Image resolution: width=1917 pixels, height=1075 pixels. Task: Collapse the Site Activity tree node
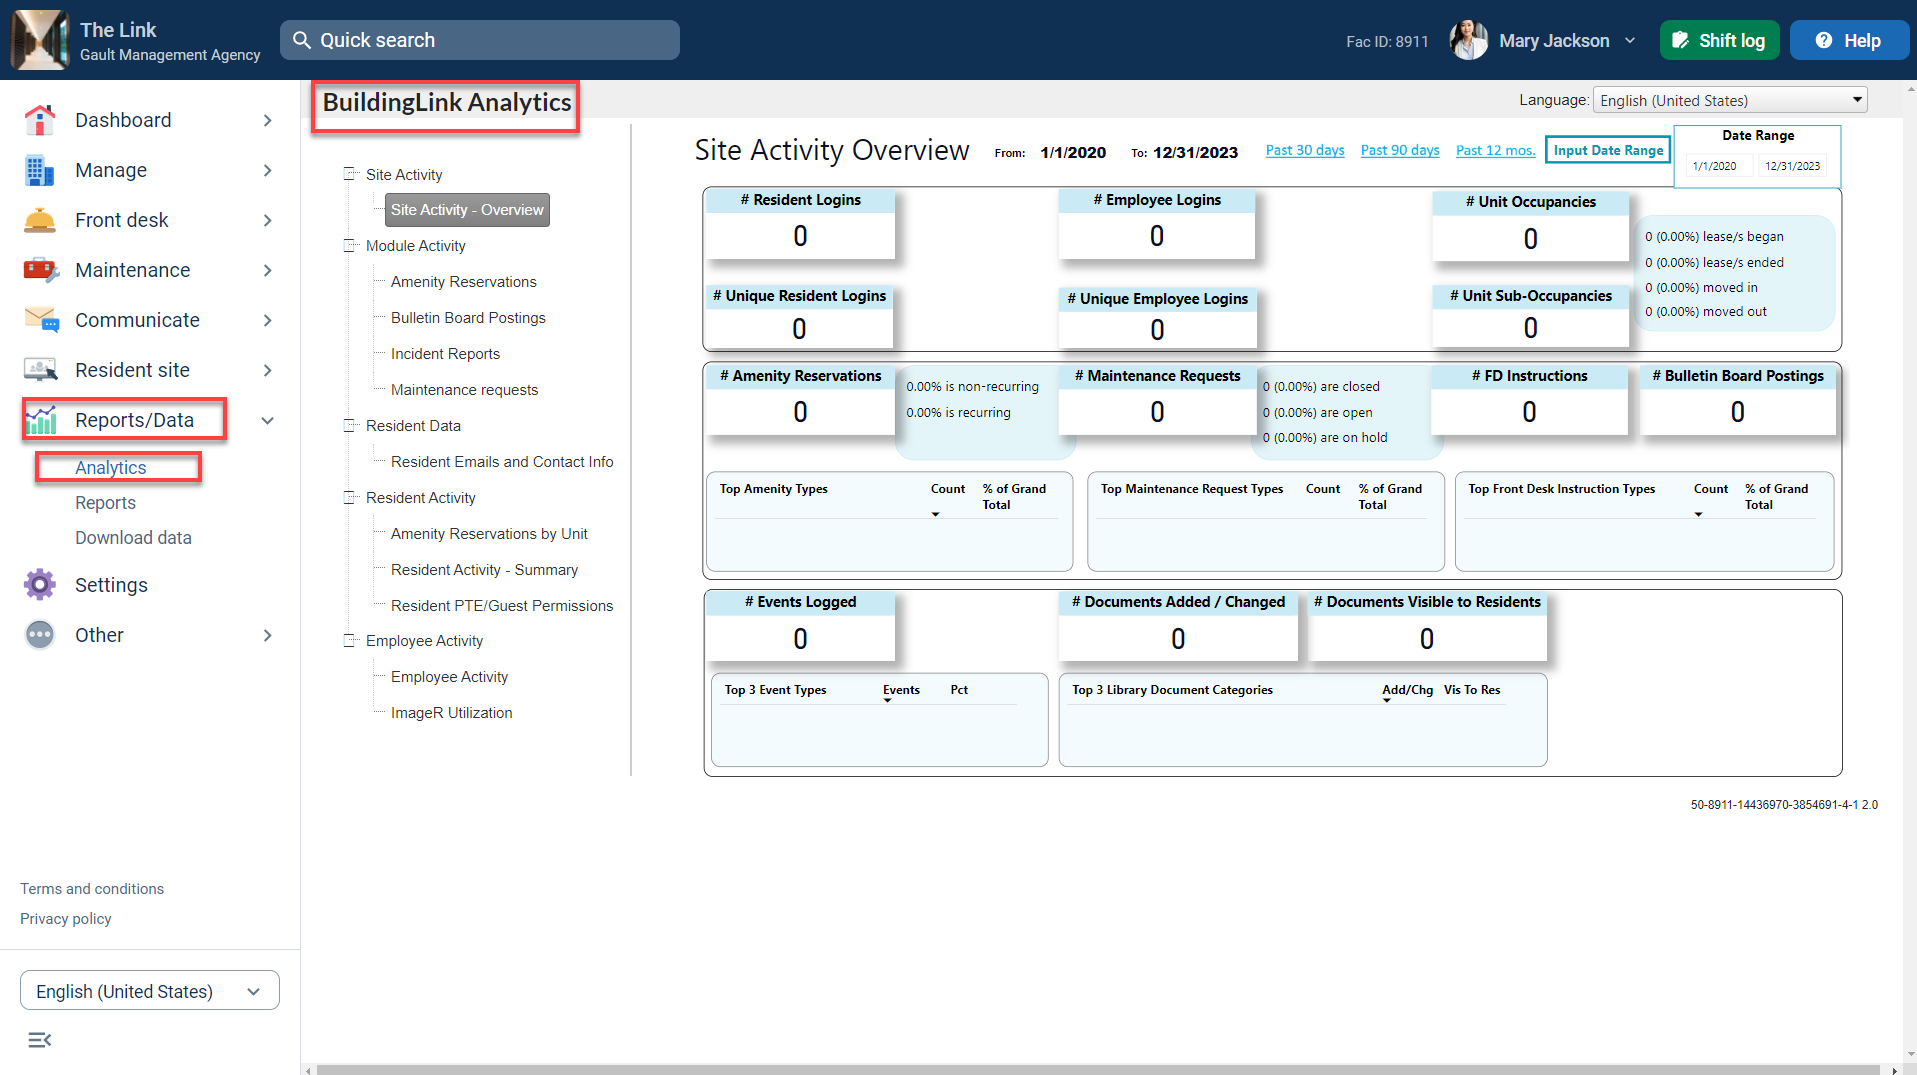(350, 174)
